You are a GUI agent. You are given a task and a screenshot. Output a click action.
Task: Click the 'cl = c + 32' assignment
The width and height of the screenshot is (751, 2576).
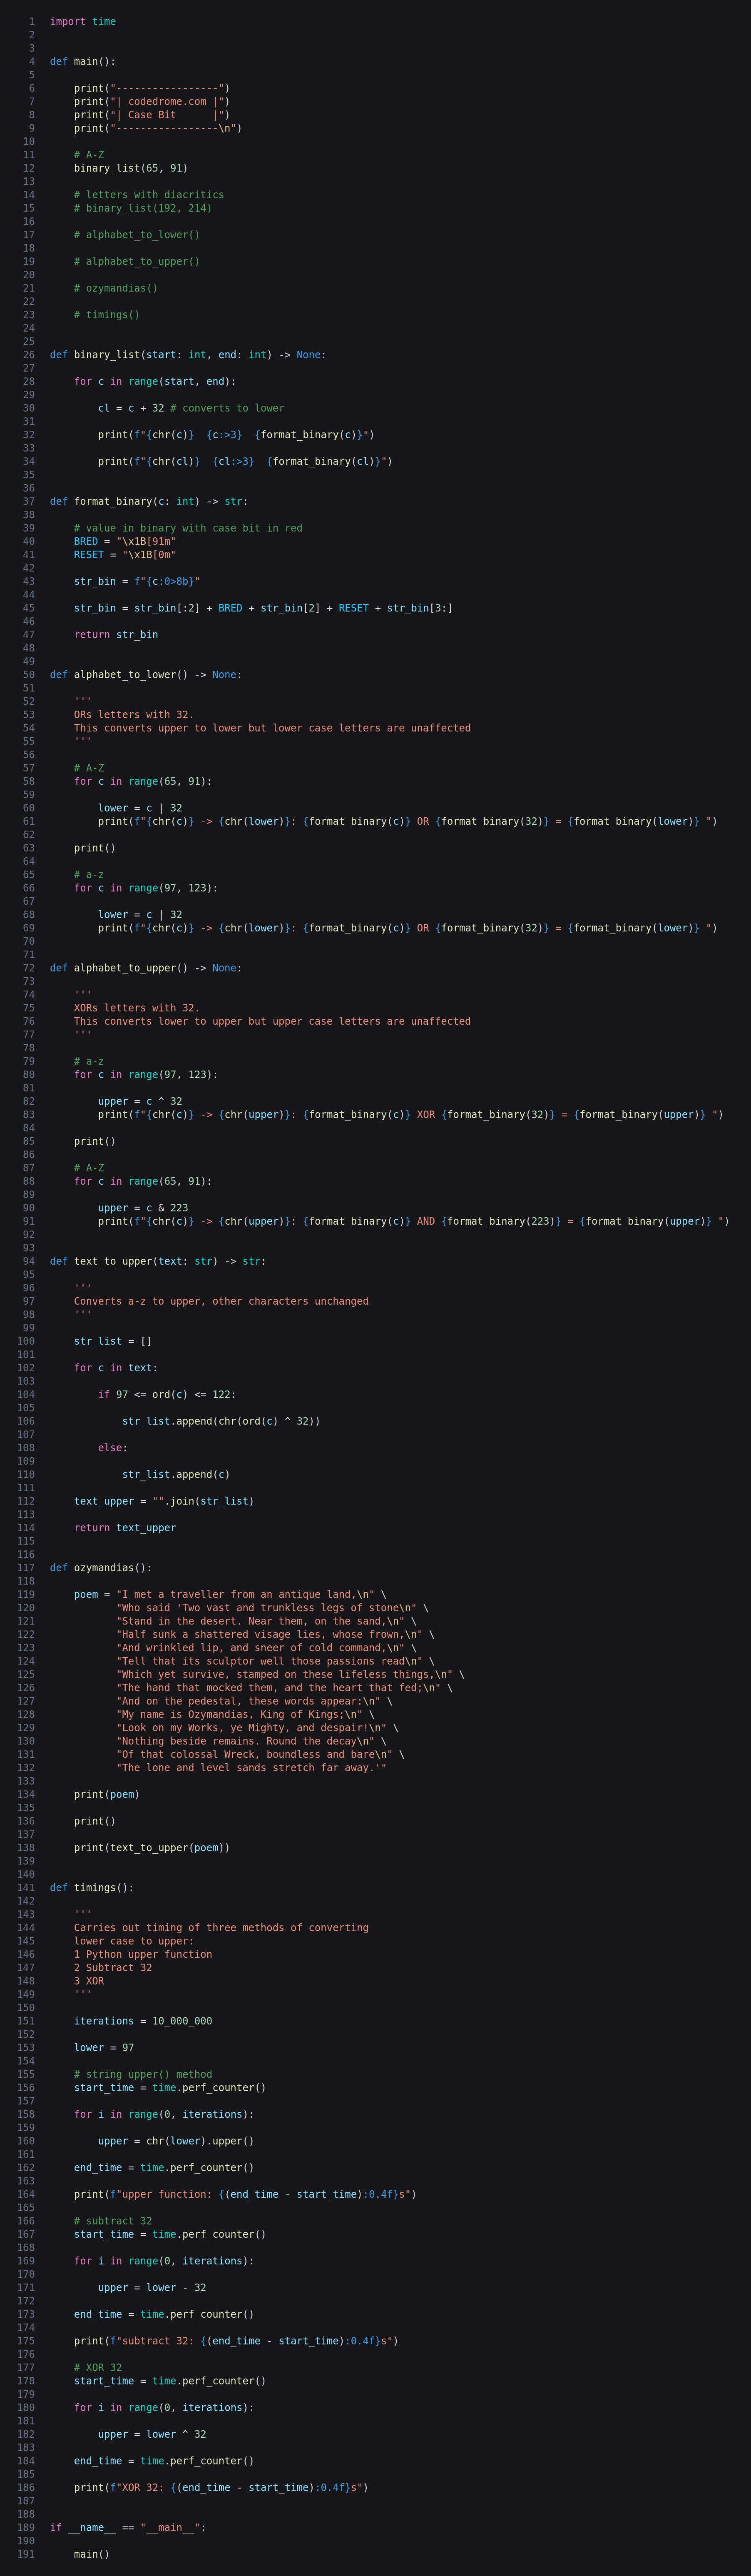tap(131, 408)
